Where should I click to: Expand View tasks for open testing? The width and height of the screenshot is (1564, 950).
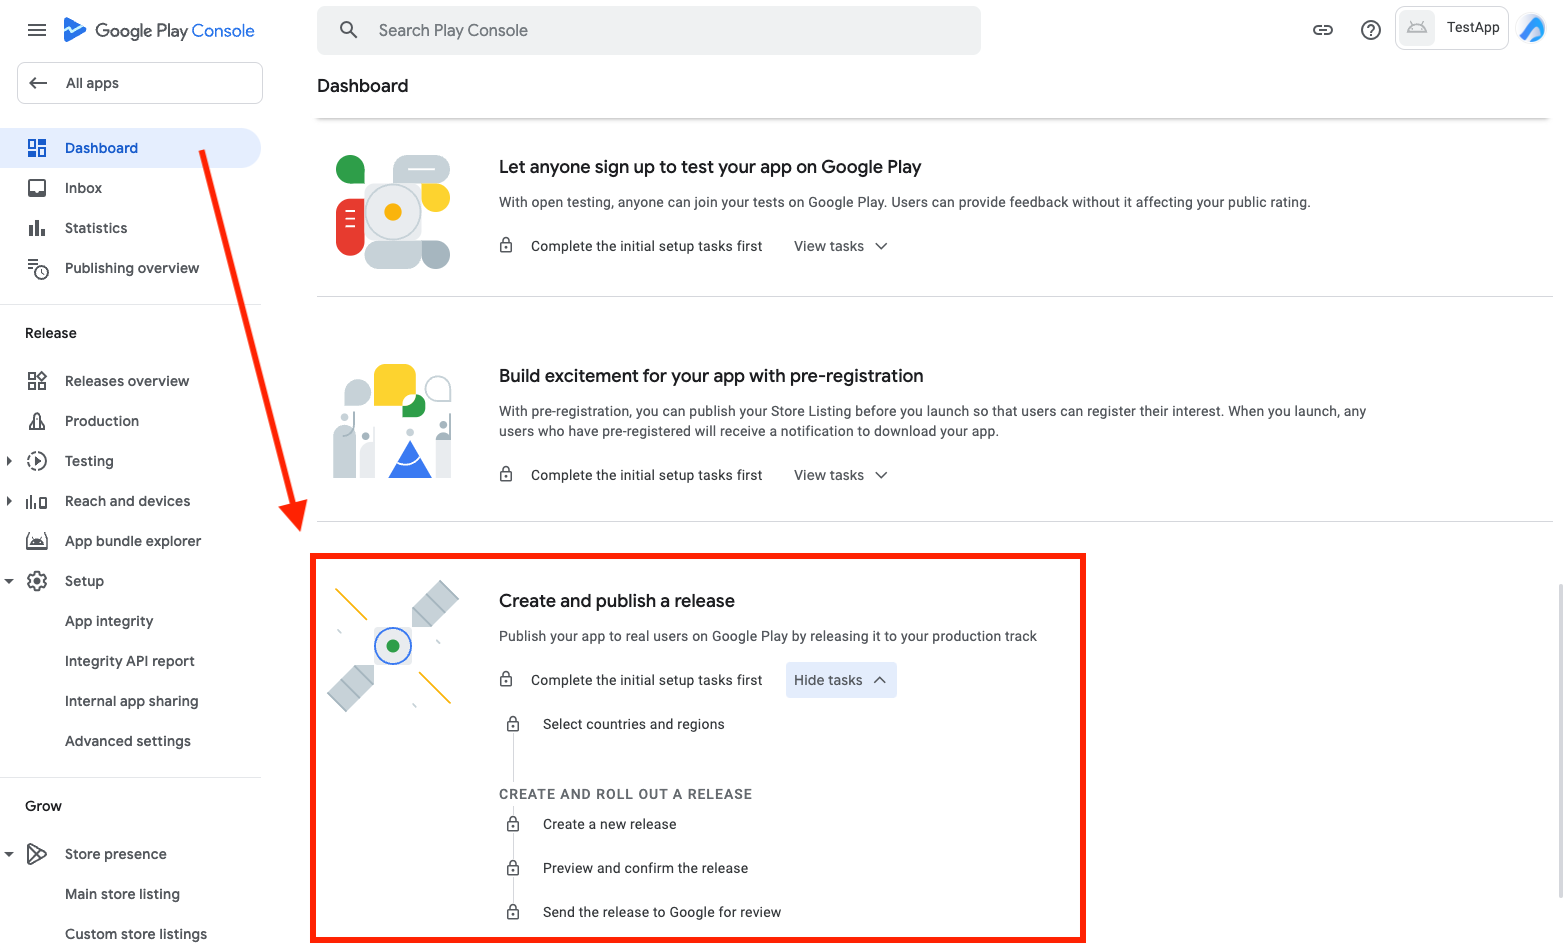[841, 246]
